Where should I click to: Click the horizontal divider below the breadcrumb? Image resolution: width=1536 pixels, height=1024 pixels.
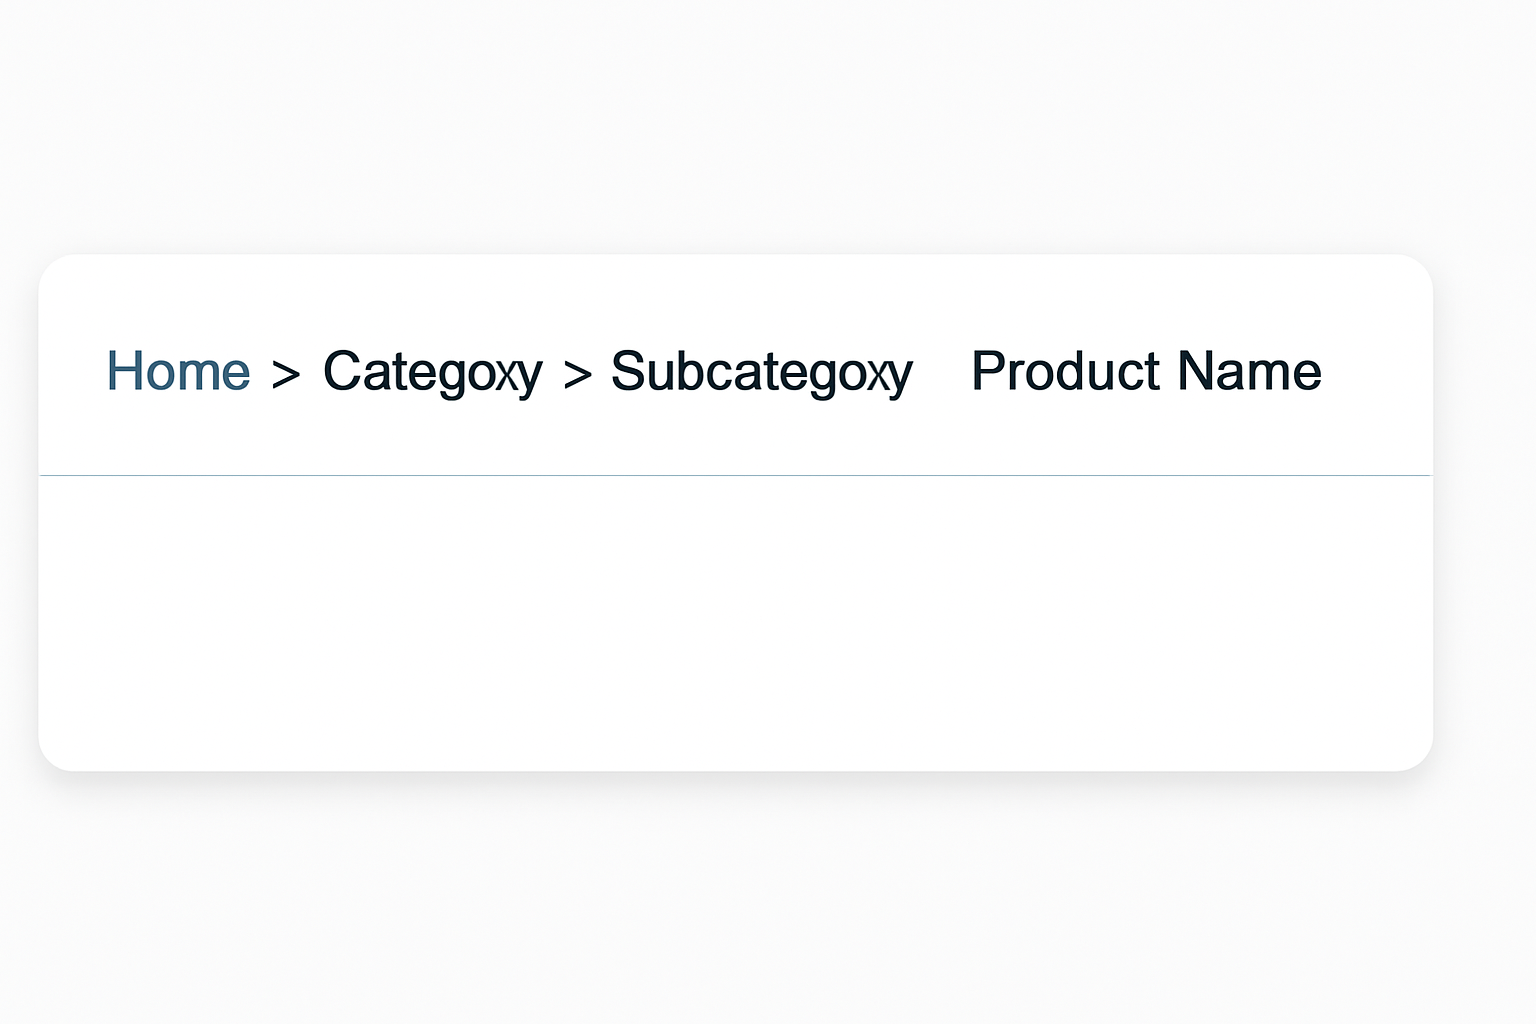736,475
